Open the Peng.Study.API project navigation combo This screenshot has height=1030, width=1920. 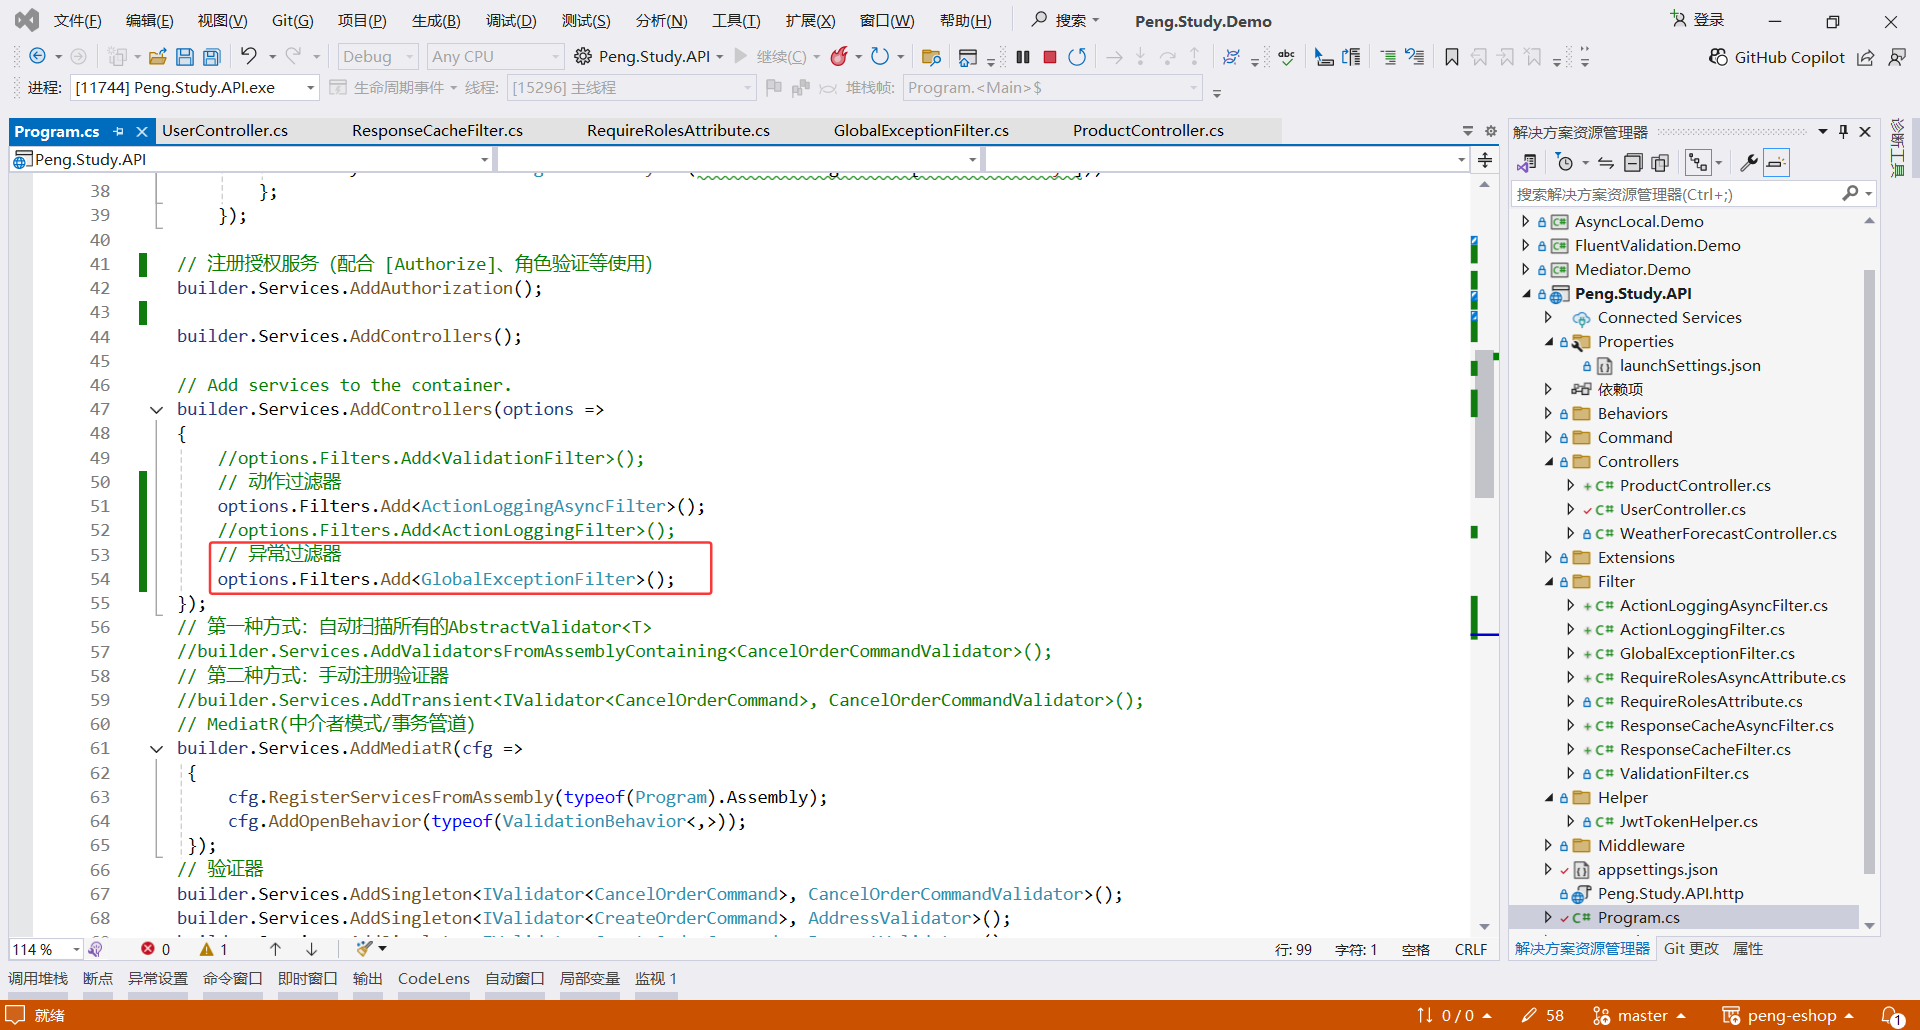click(252, 160)
